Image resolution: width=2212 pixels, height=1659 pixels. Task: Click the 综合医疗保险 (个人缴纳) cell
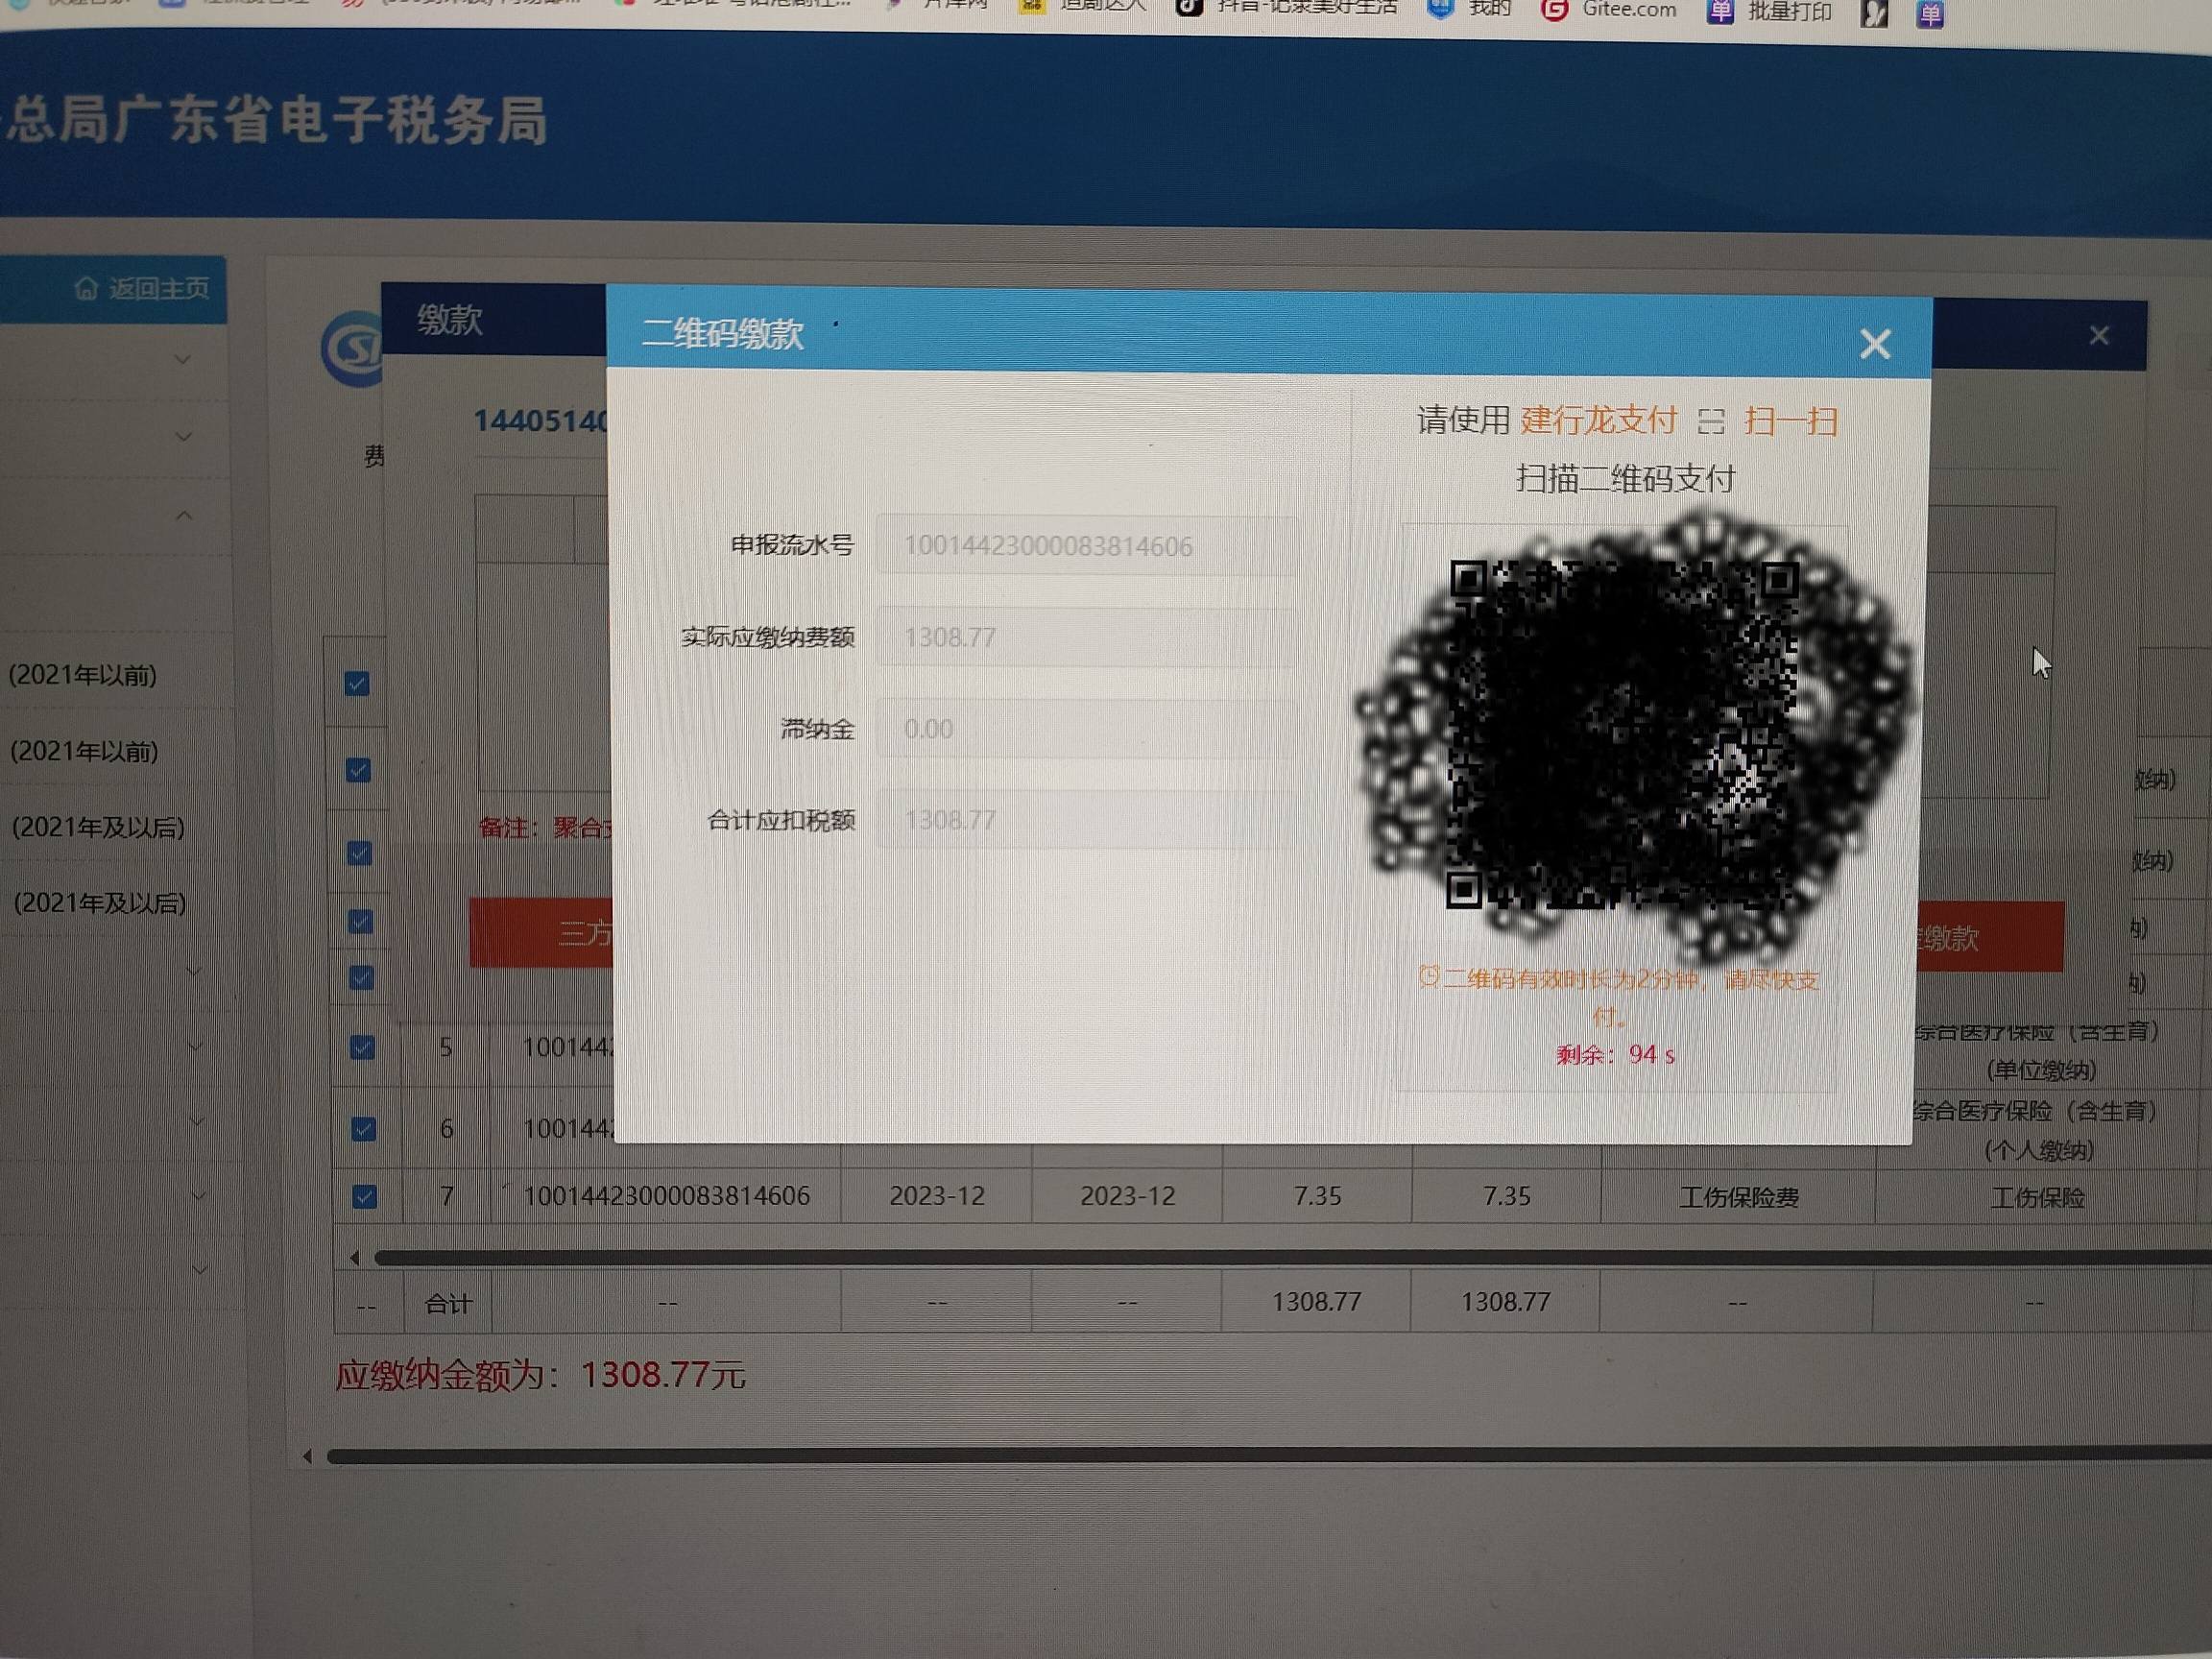(2035, 1130)
